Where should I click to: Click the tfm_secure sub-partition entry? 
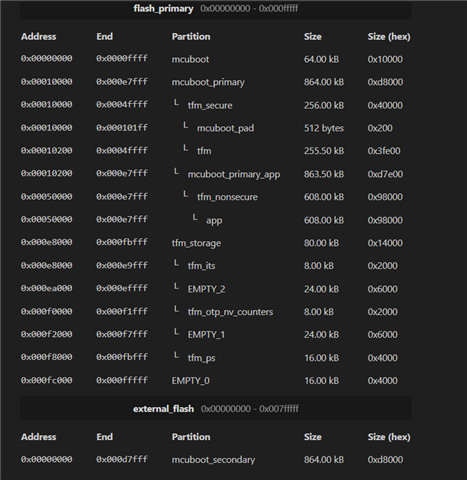[x=210, y=105]
